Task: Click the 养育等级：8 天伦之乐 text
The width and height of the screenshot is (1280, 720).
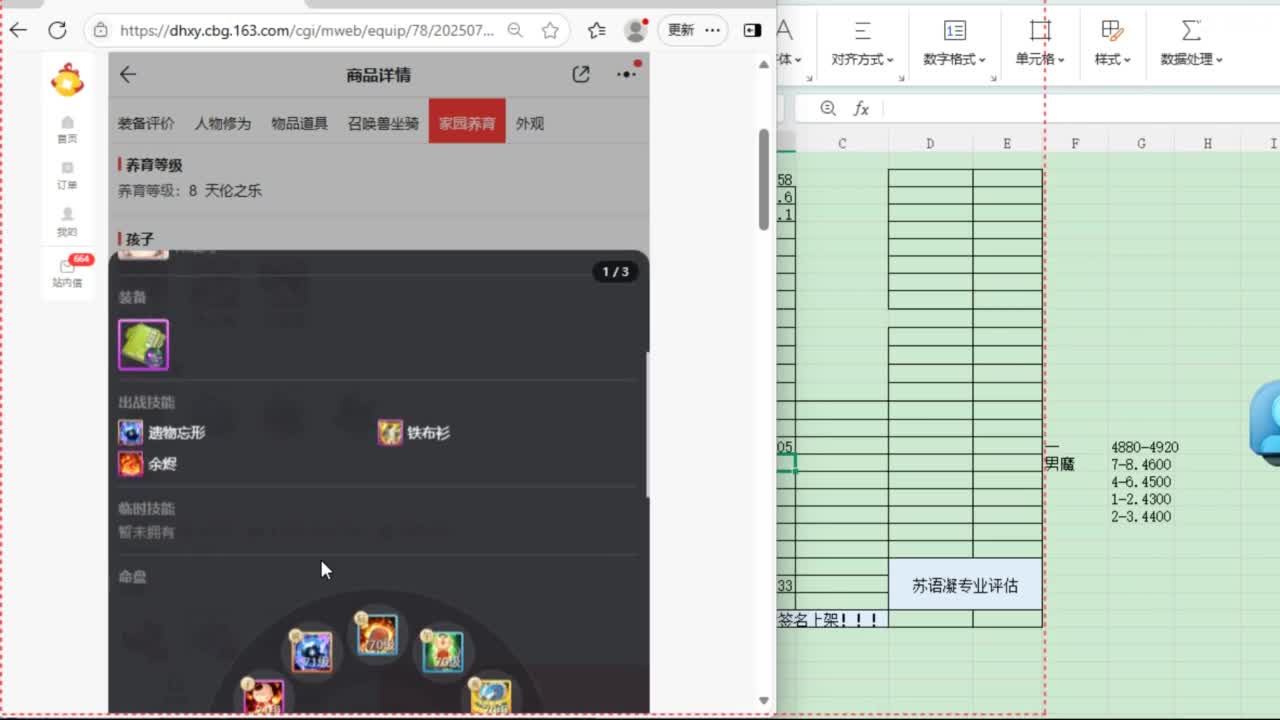Action: [190, 190]
